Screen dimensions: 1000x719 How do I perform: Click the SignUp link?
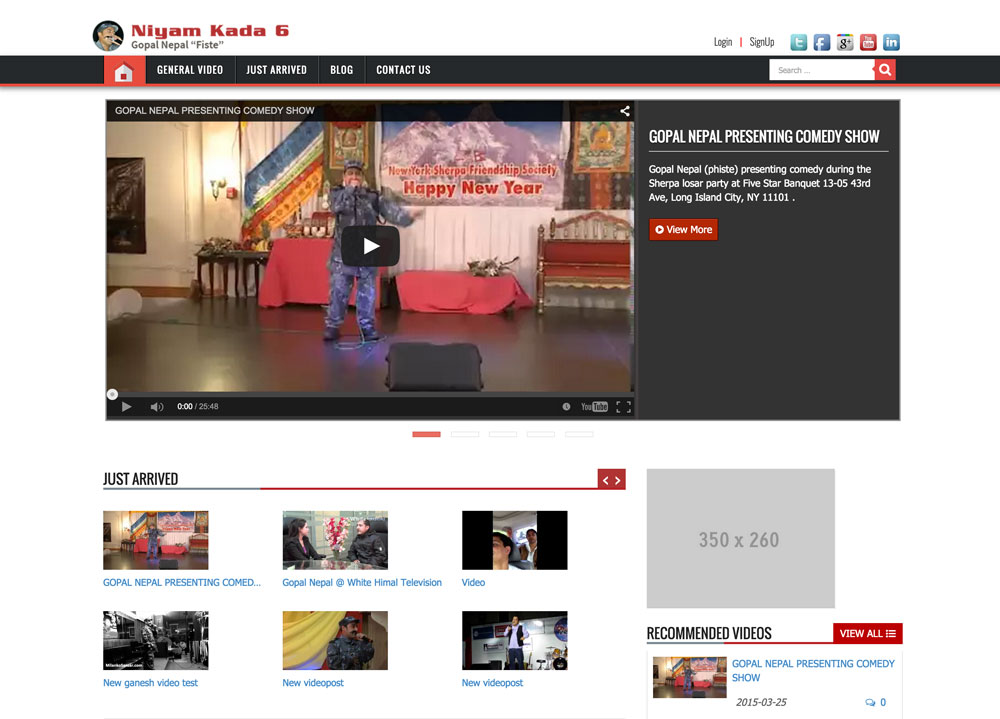coord(762,42)
